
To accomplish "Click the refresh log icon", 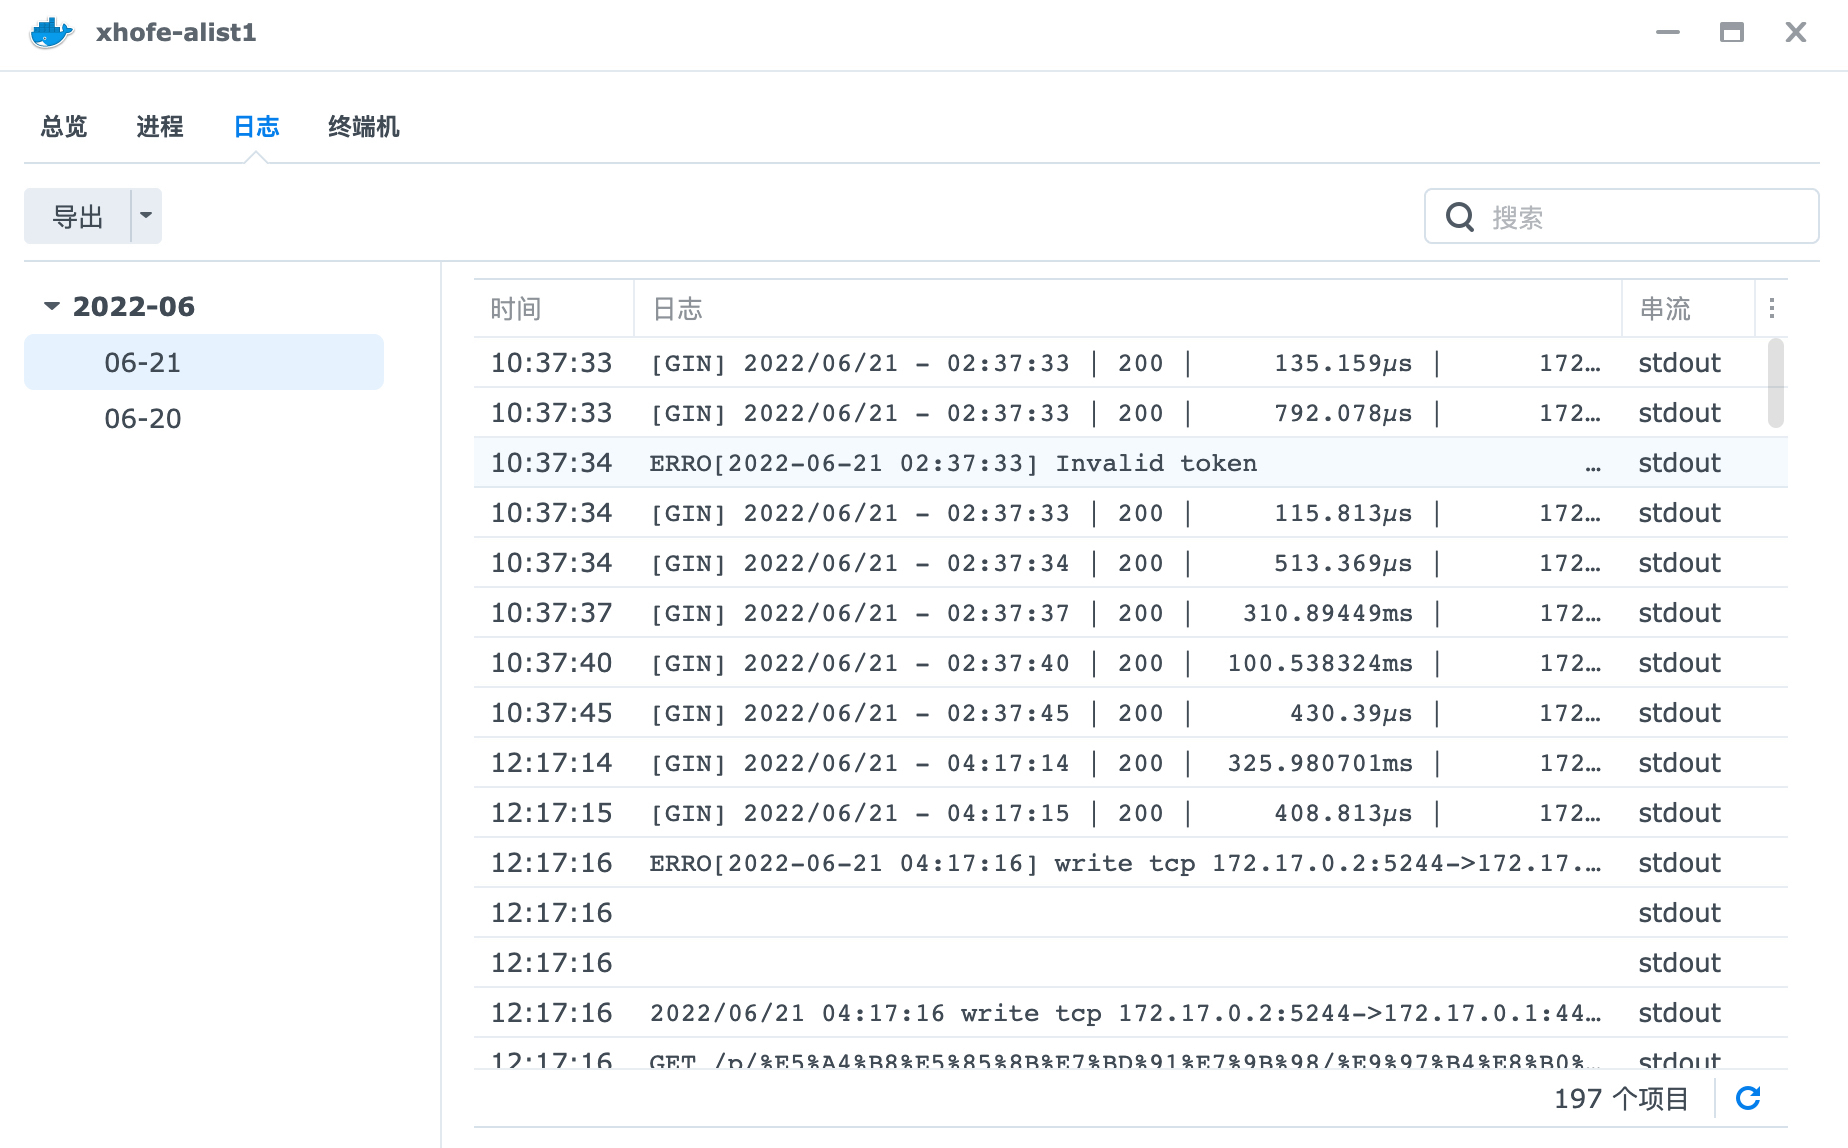I will click(x=1748, y=1098).
